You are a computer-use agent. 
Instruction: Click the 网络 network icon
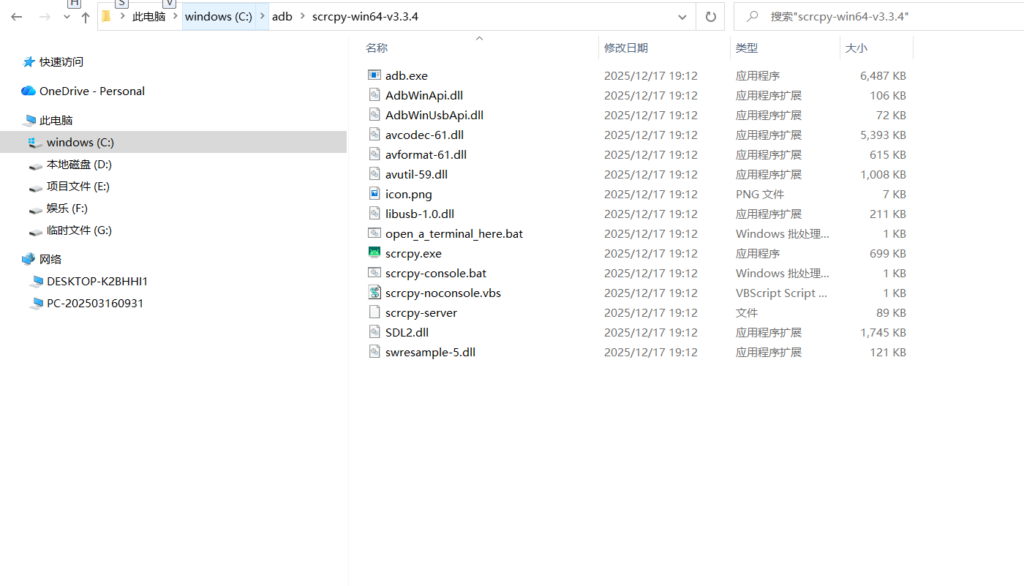click(x=28, y=259)
